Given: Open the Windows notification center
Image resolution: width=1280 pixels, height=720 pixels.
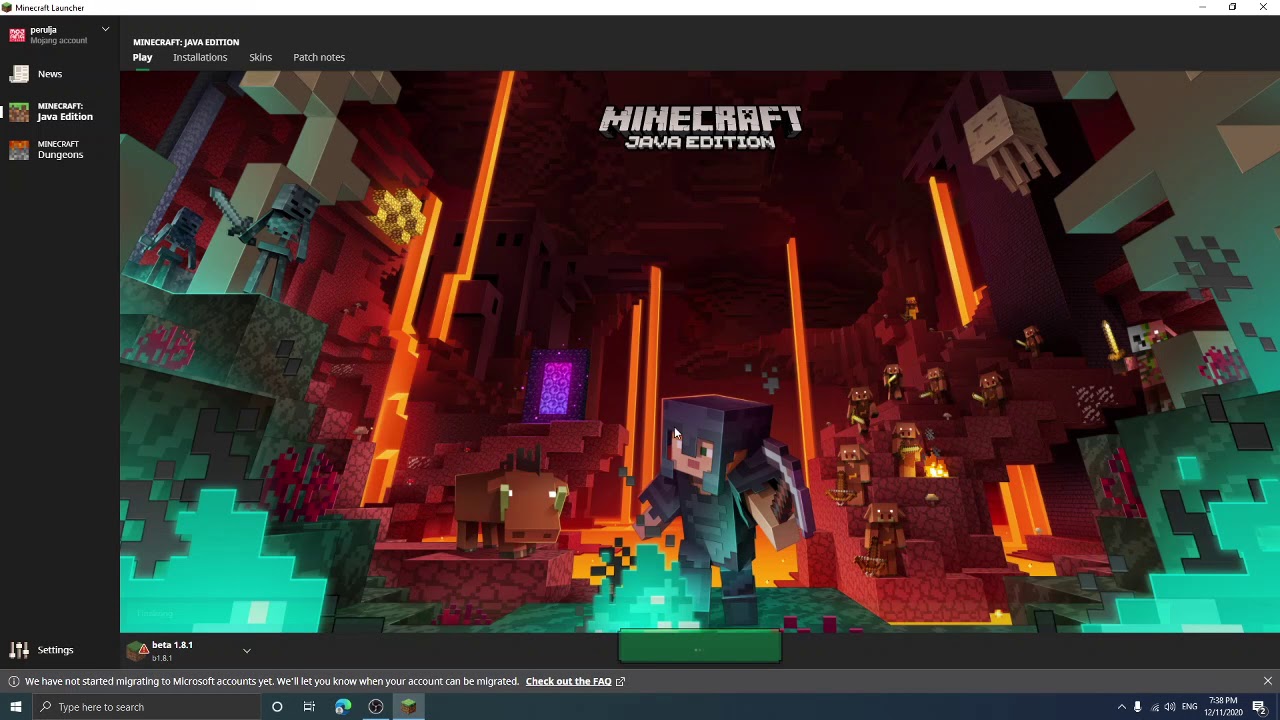Looking at the screenshot, I should pyautogui.click(x=1260, y=707).
